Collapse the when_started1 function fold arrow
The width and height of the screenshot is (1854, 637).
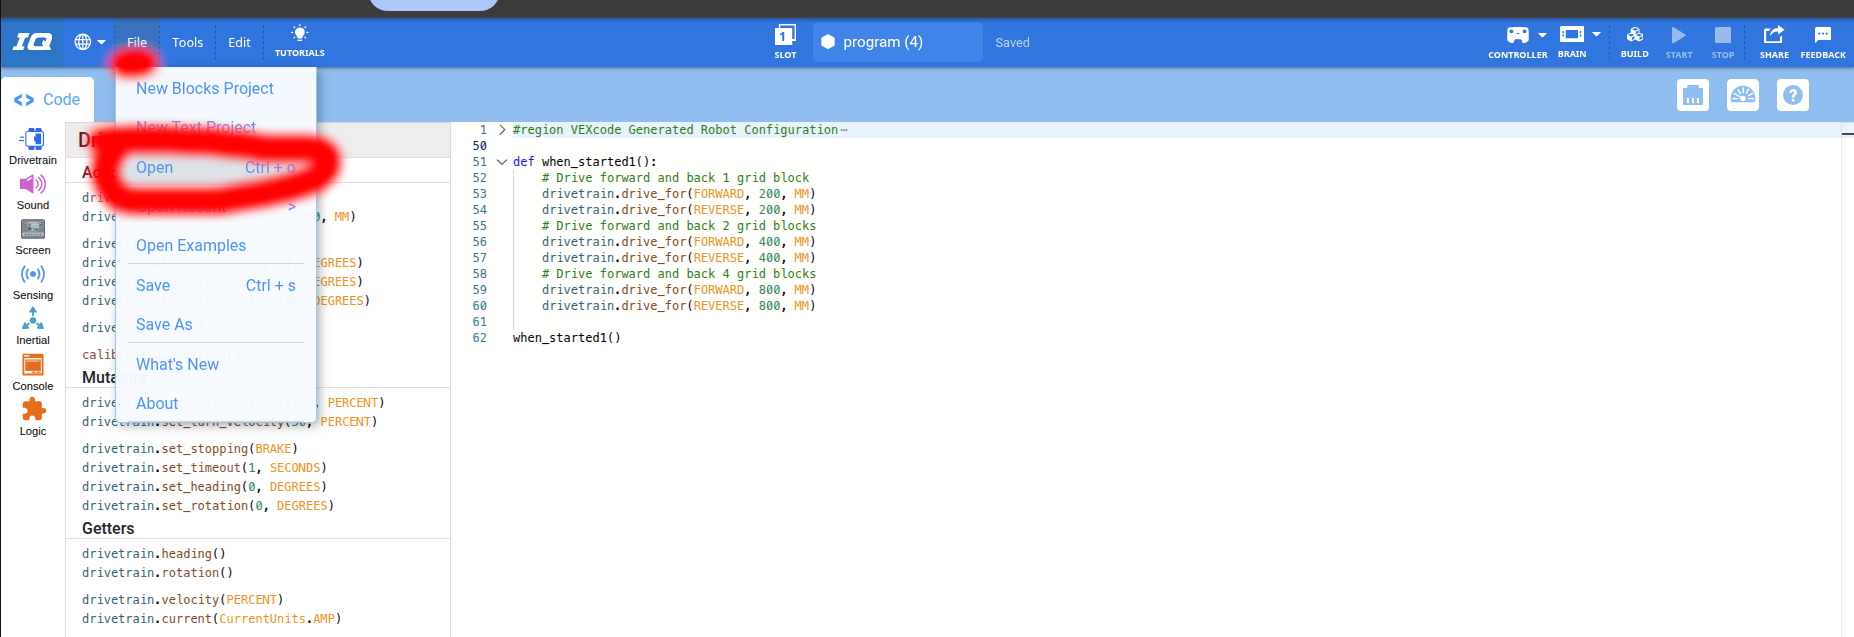point(502,162)
